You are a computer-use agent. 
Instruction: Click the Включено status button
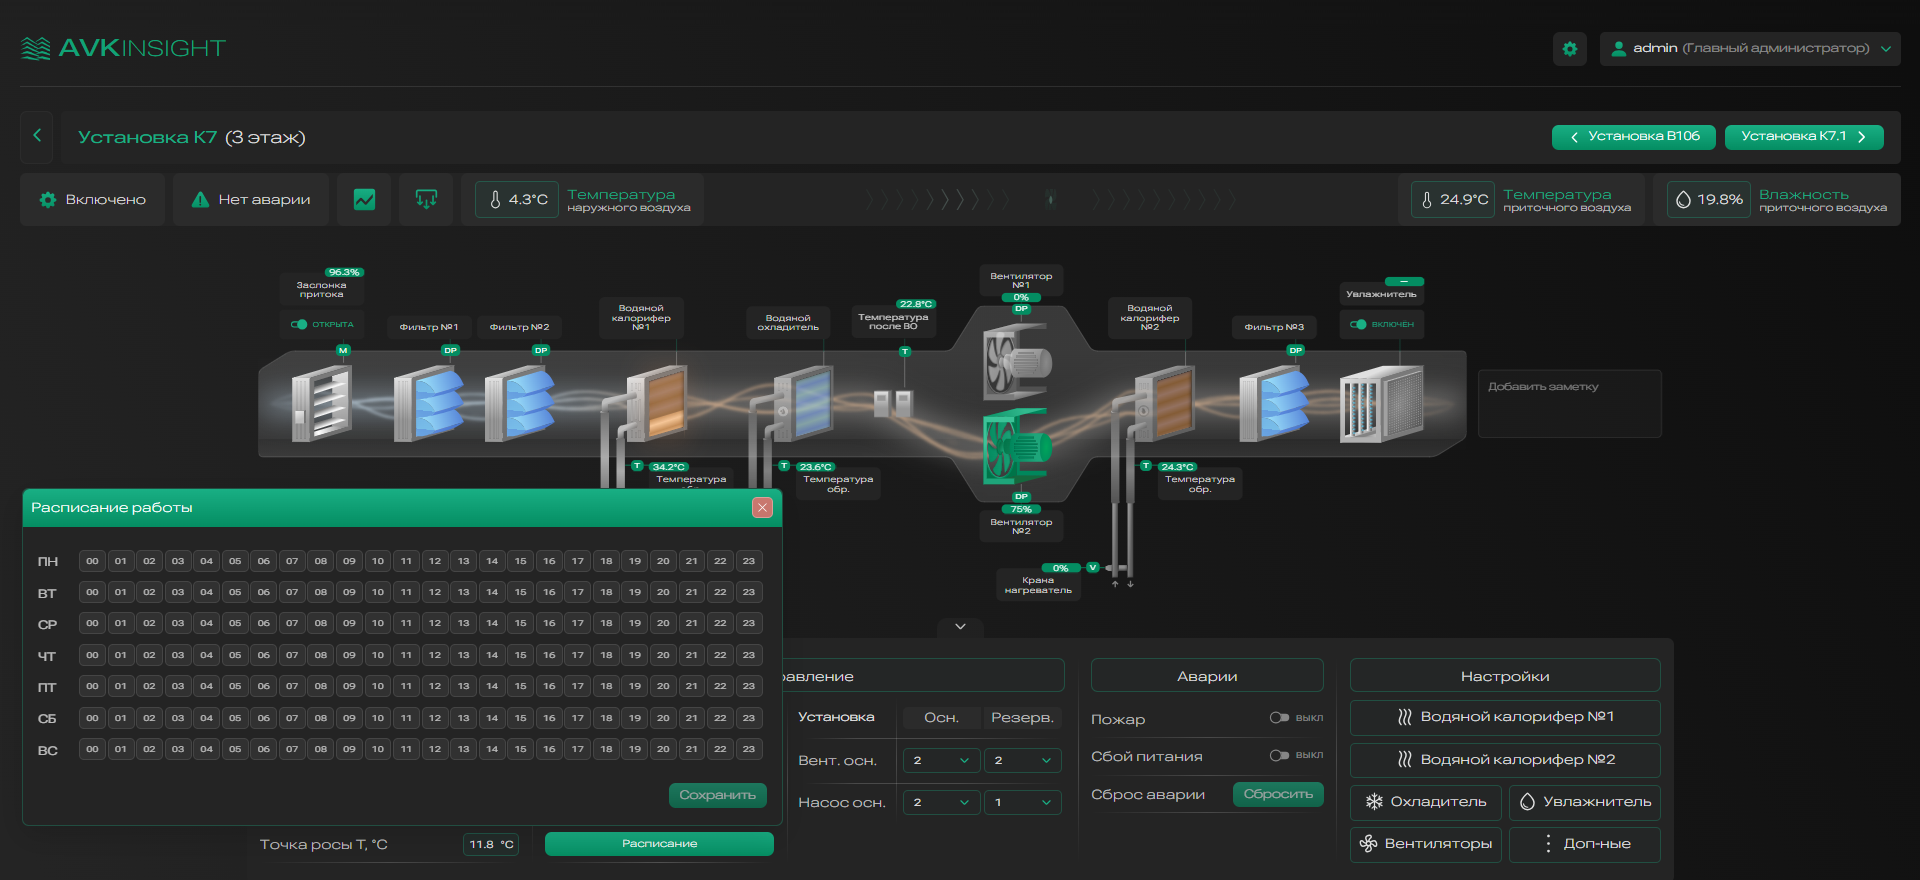tap(92, 199)
